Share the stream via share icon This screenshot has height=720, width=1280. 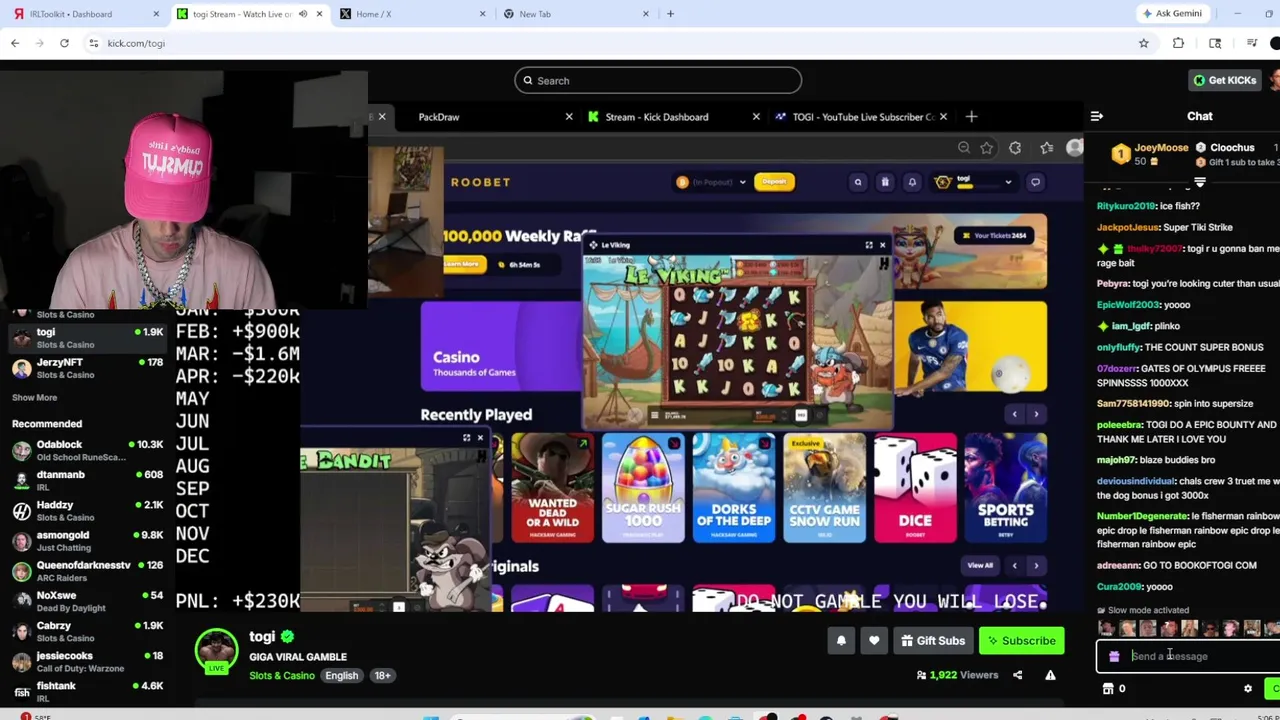coord(1017,675)
